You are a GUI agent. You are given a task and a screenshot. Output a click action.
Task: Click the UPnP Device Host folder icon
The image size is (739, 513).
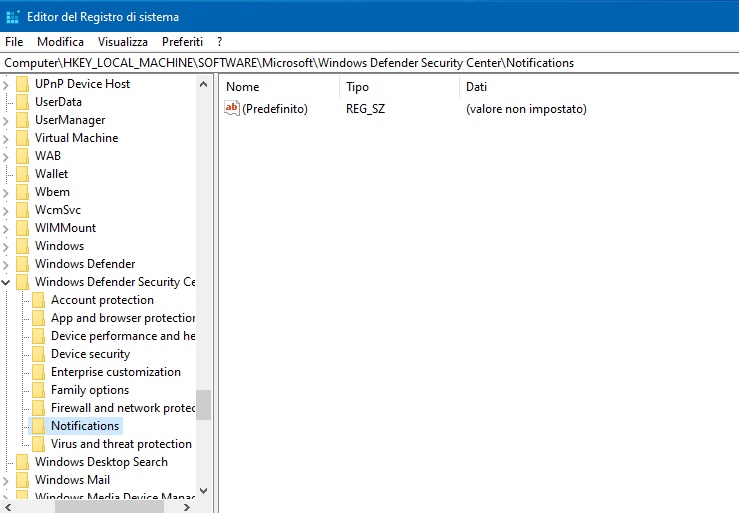pyautogui.click(x=23, y=84)
